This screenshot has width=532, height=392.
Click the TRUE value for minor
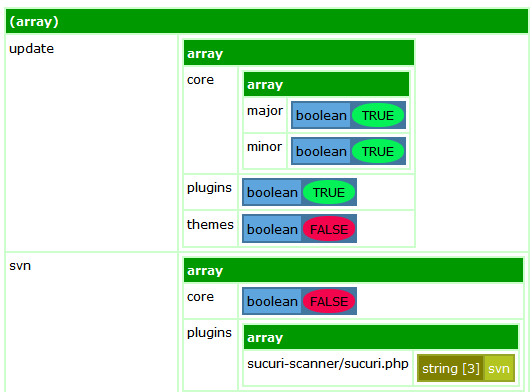pos(378,151)
